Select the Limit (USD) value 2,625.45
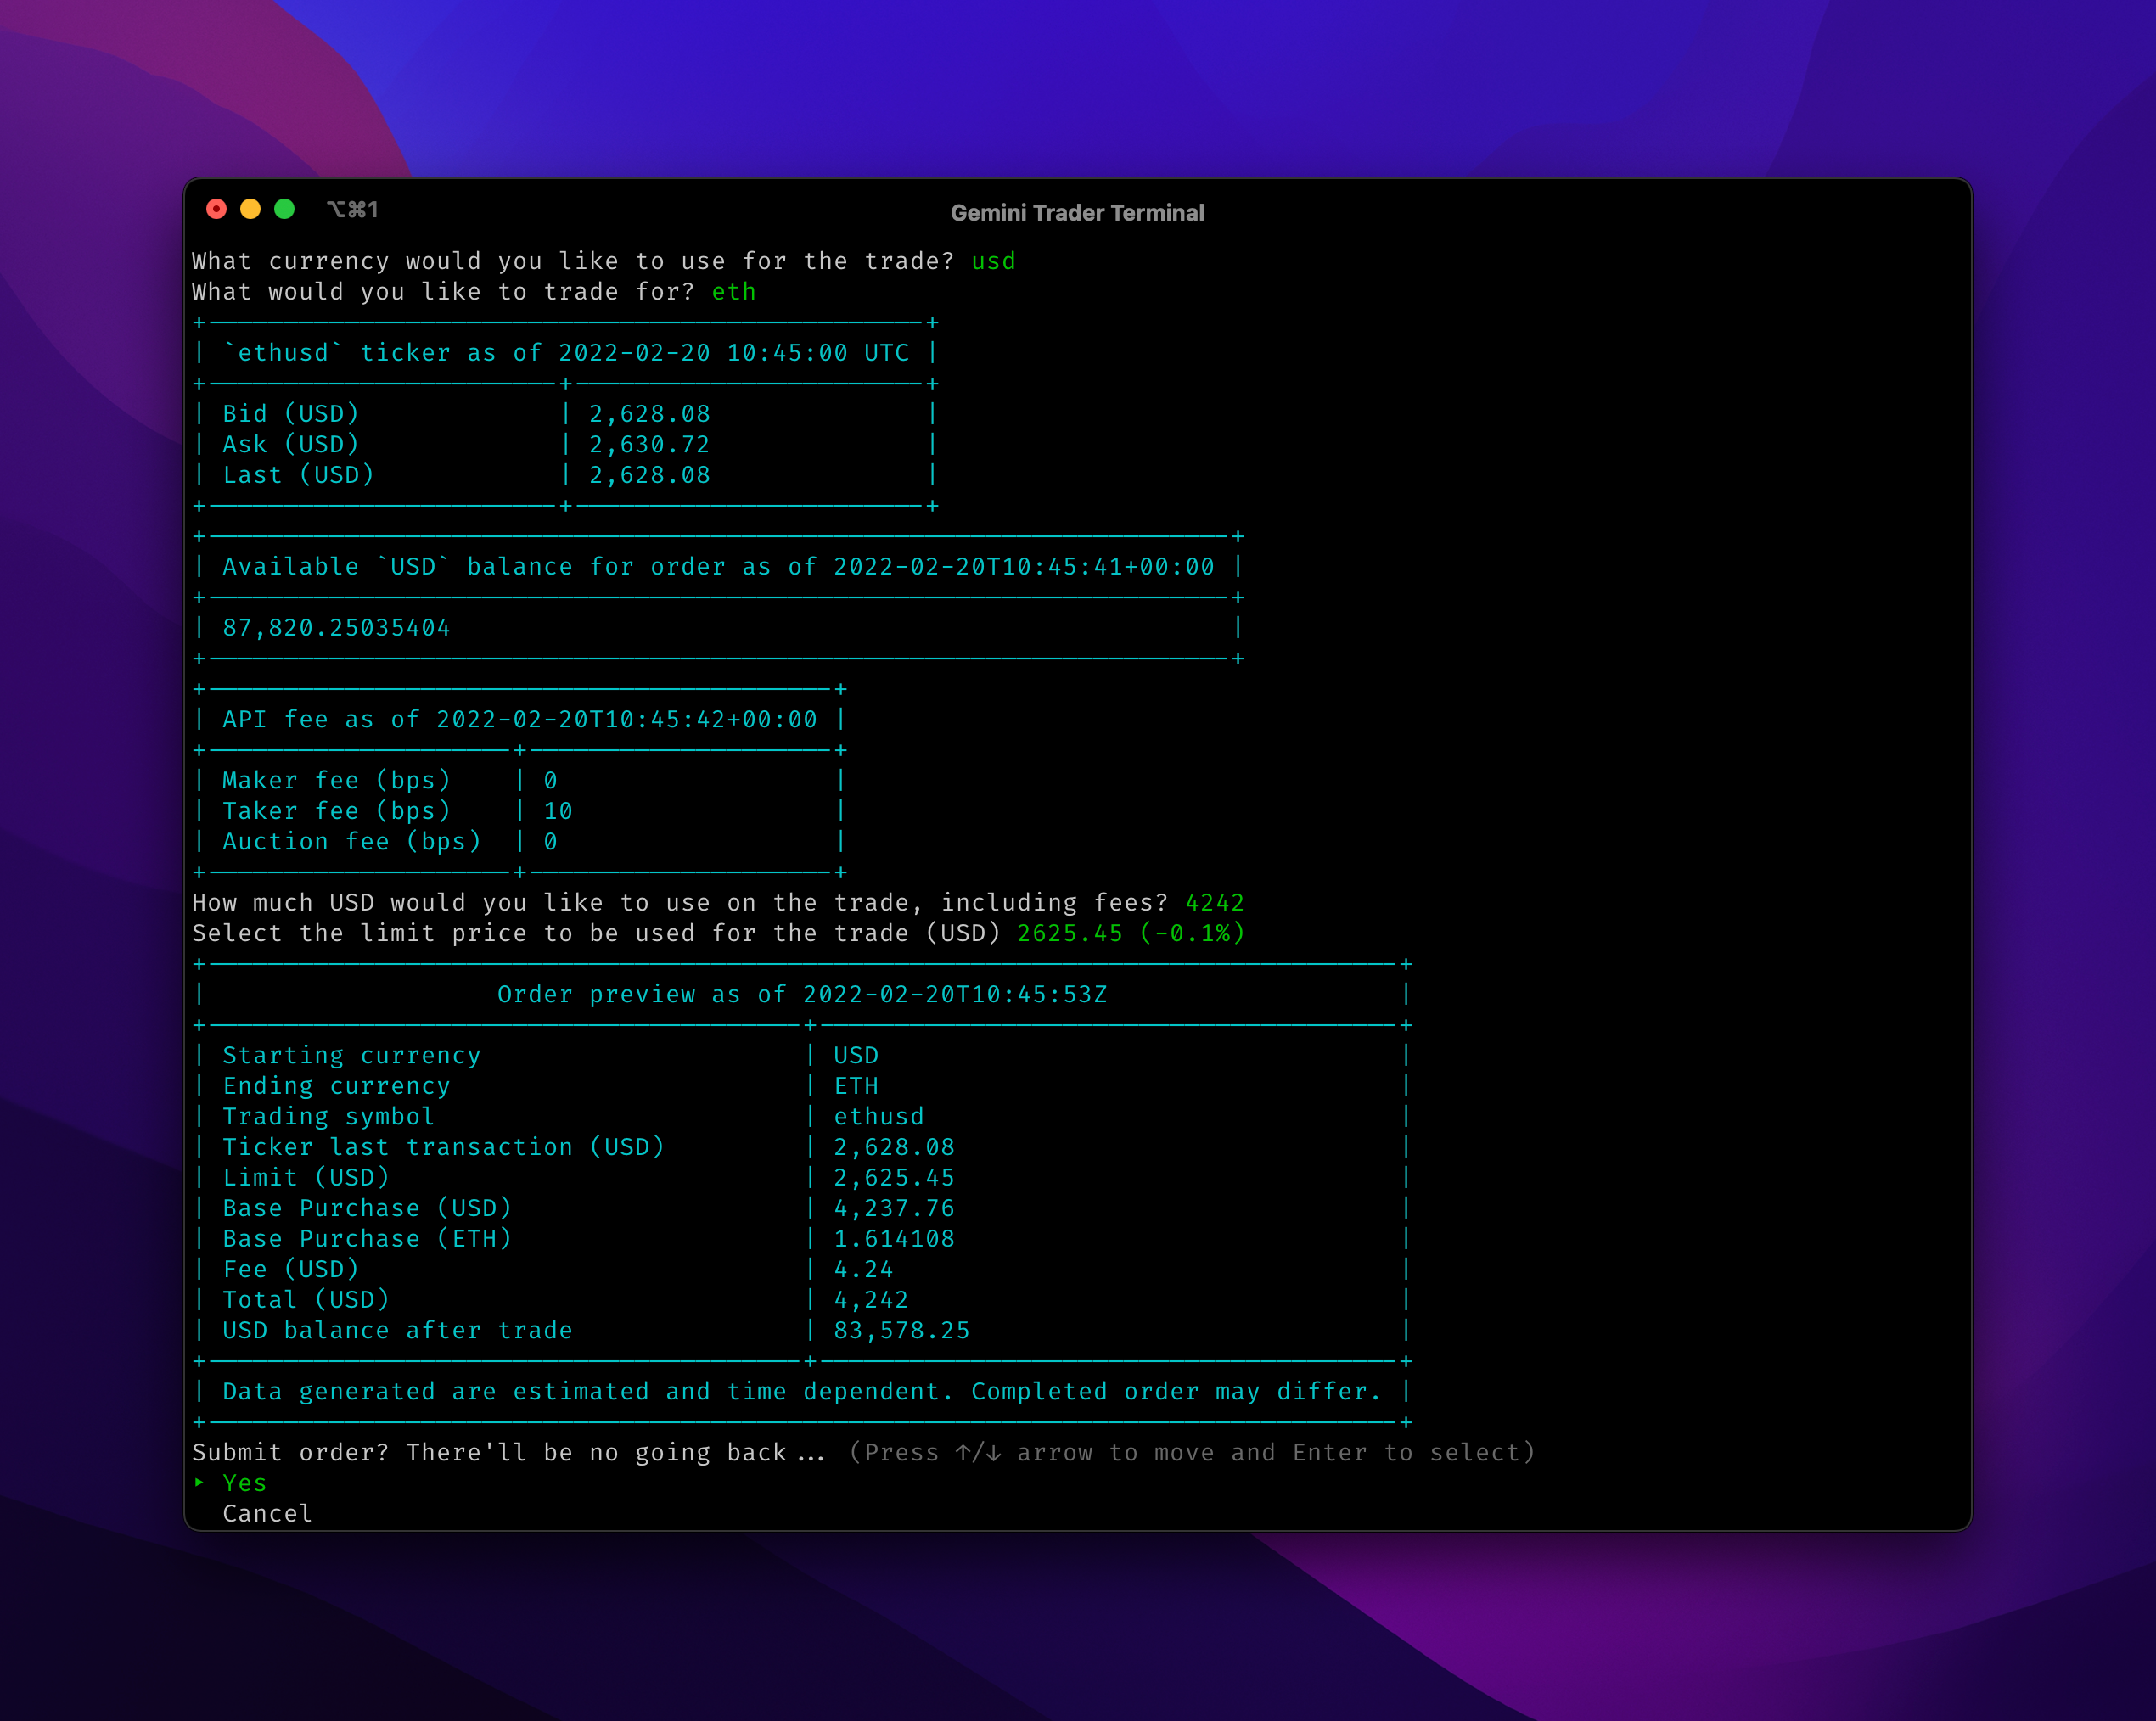Image resolution: width=2156 pixels, height=1721 pixels. point(894,1178)
